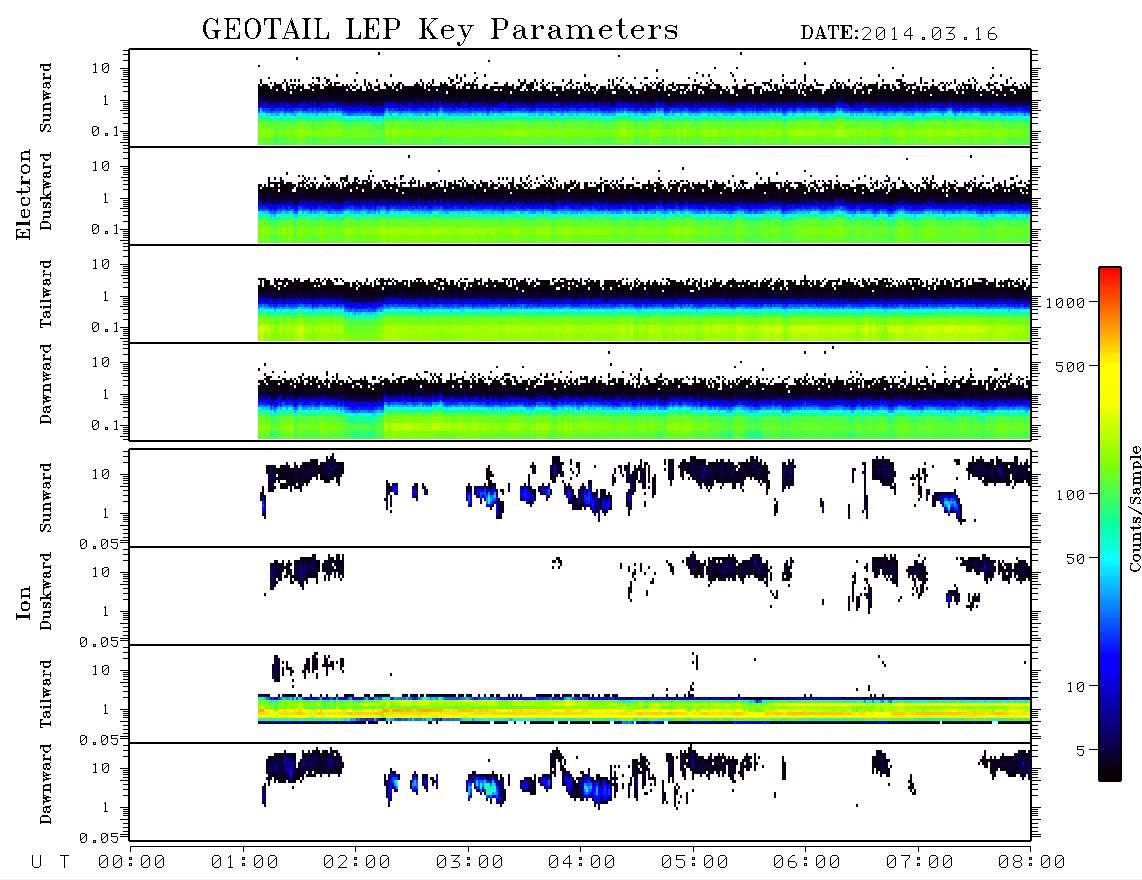Click the 08:00 time tick label
Screen dimensions: 1142x880
(x=1032, y=863)
